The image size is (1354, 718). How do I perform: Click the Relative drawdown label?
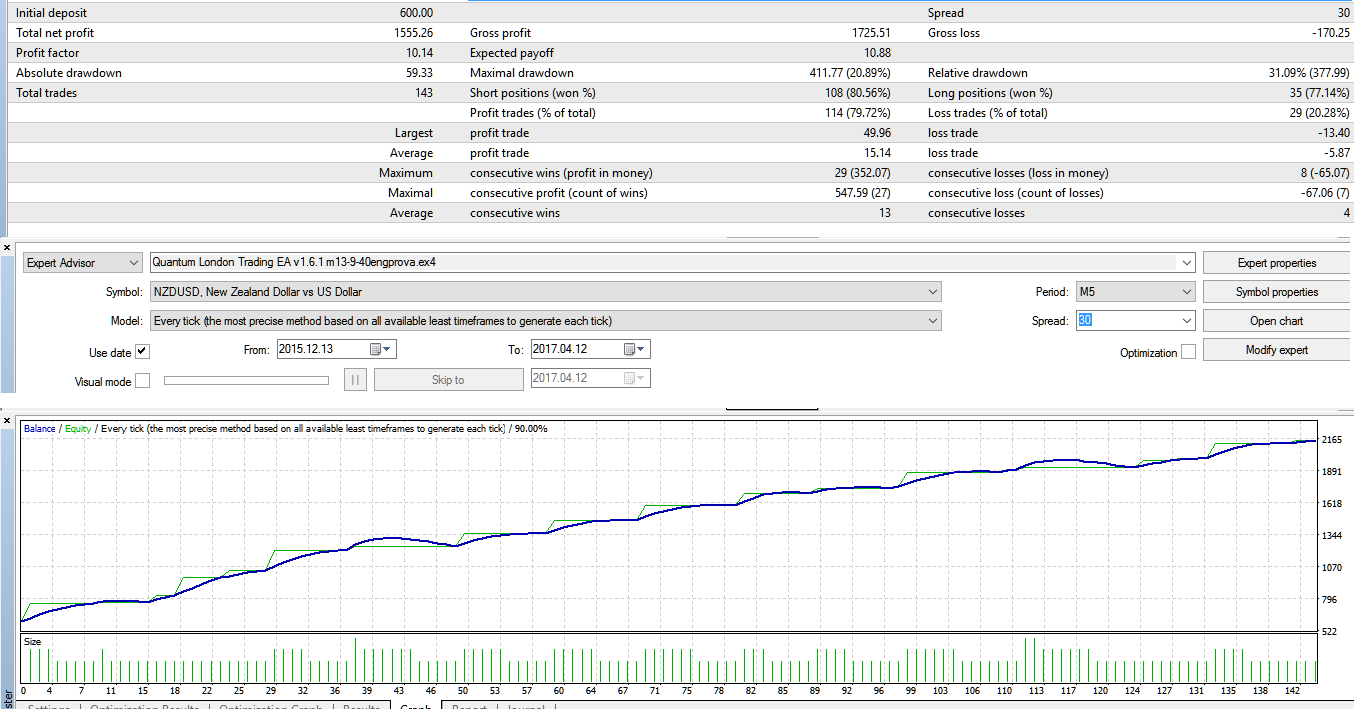click(x=978, y=73)
